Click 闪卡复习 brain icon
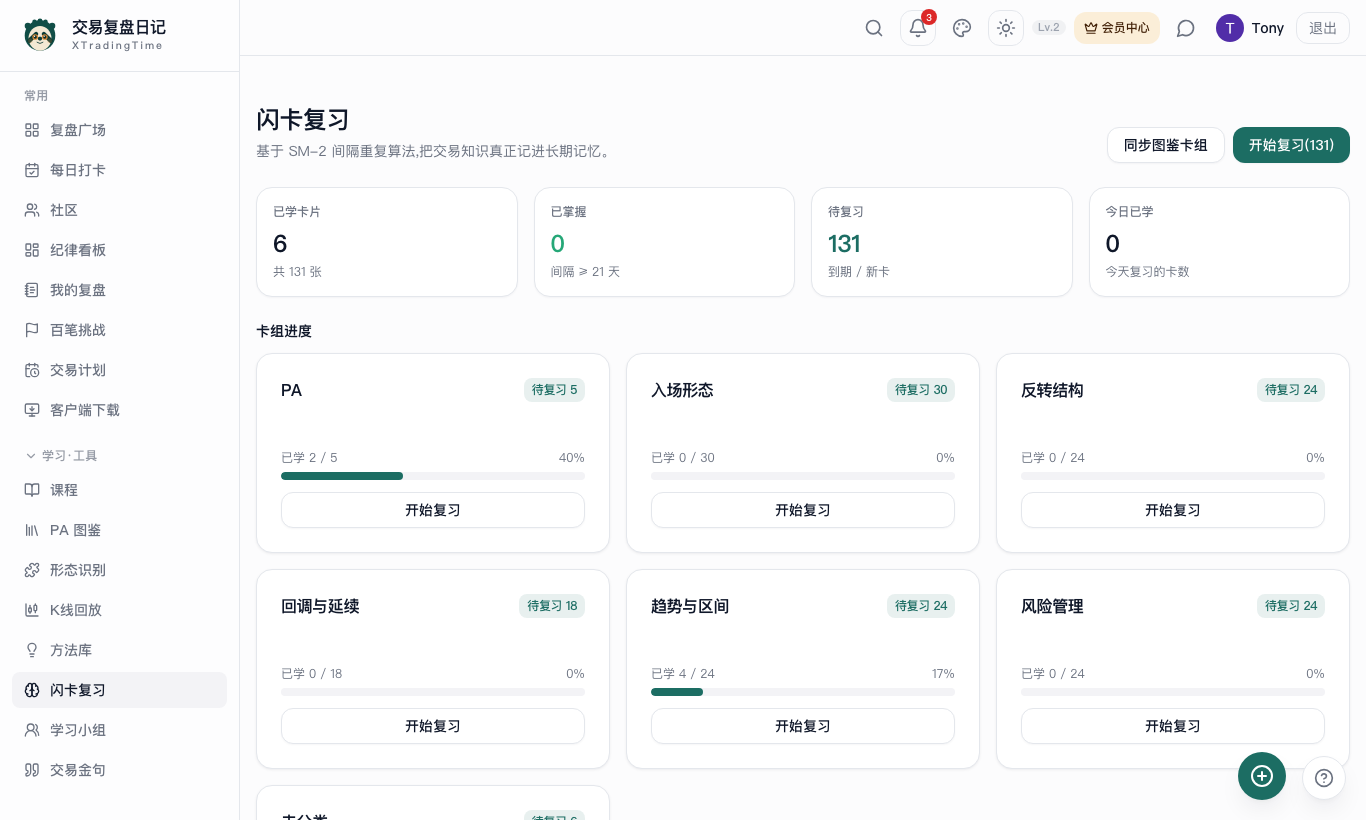1366x820 pixels. (x=32, y=690)
